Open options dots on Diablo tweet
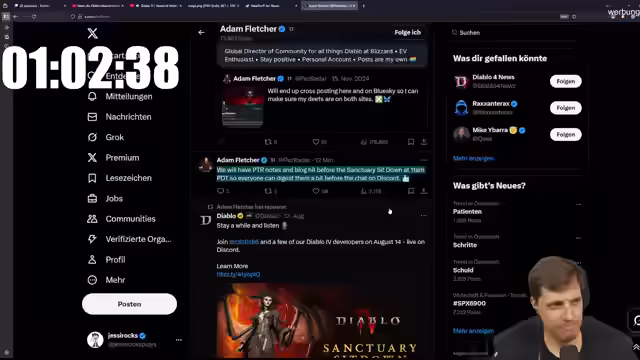Screen dimensions: 640x360 click(x=424, y=216)
